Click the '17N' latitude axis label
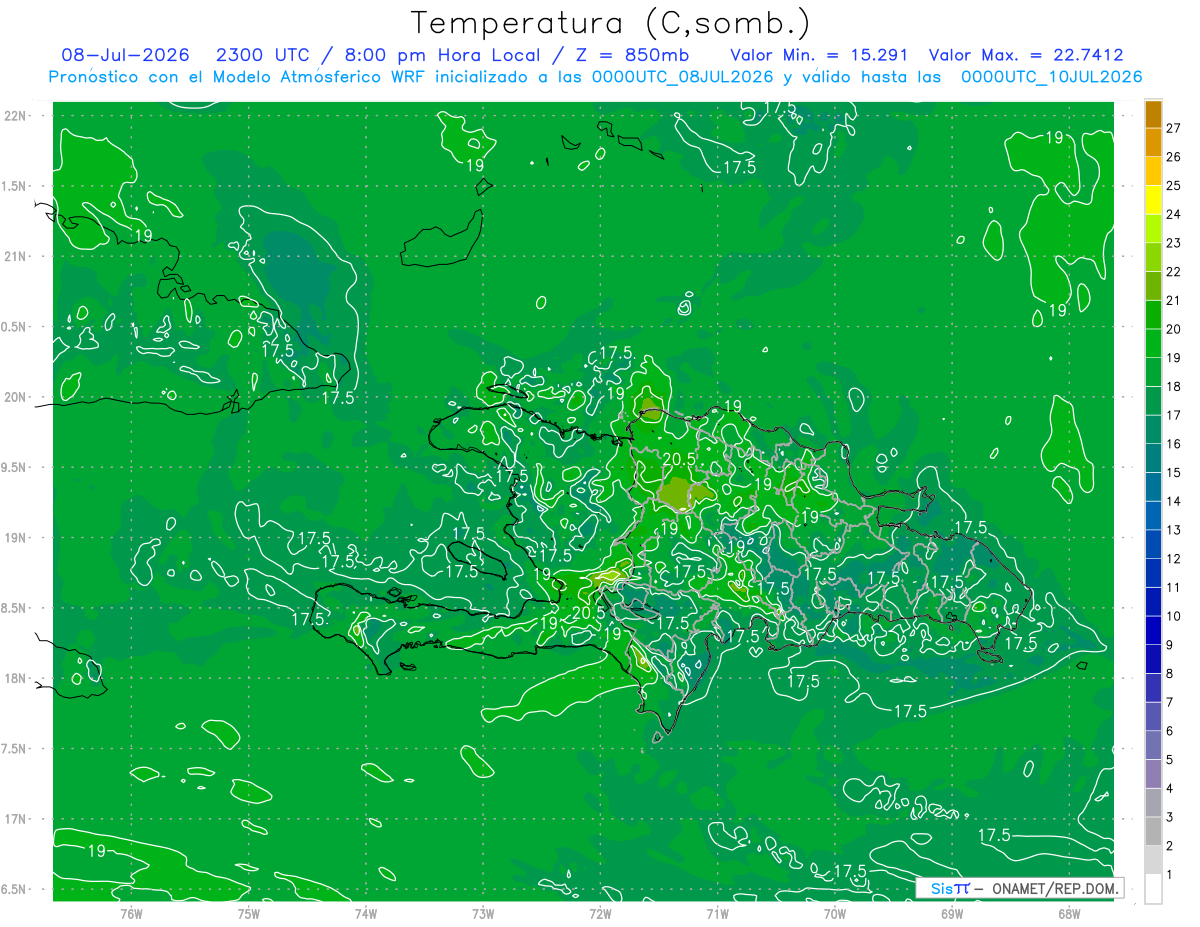Screen dimensions: 1200x927 point(16,819)
